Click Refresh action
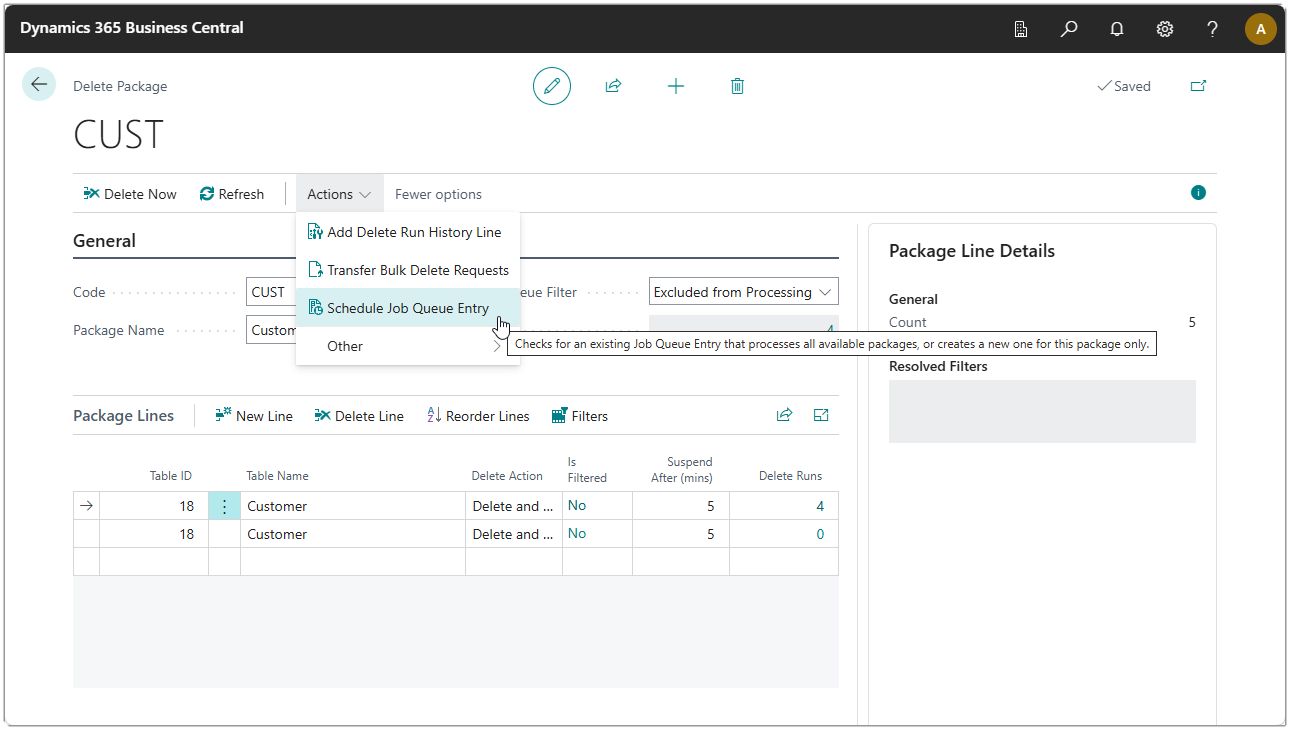 coord(232,194)
